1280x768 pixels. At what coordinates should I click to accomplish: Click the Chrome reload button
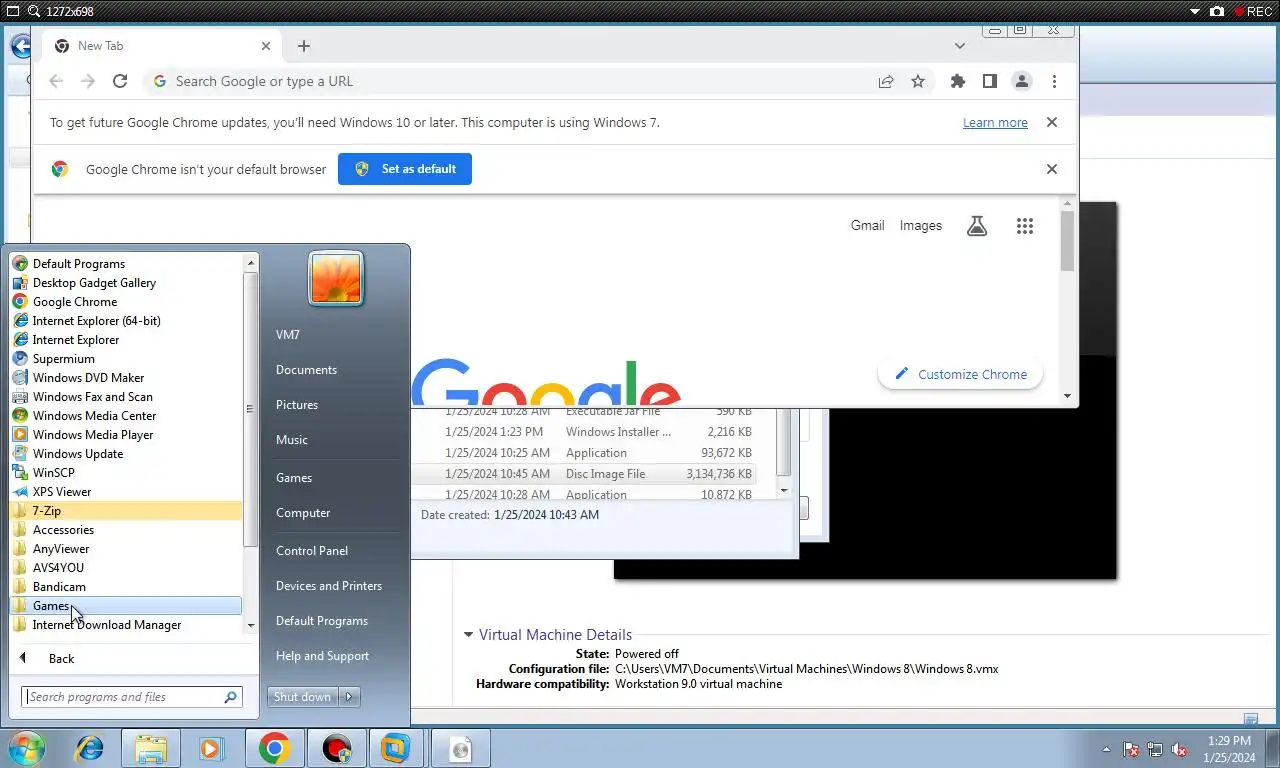coord(120,82)
